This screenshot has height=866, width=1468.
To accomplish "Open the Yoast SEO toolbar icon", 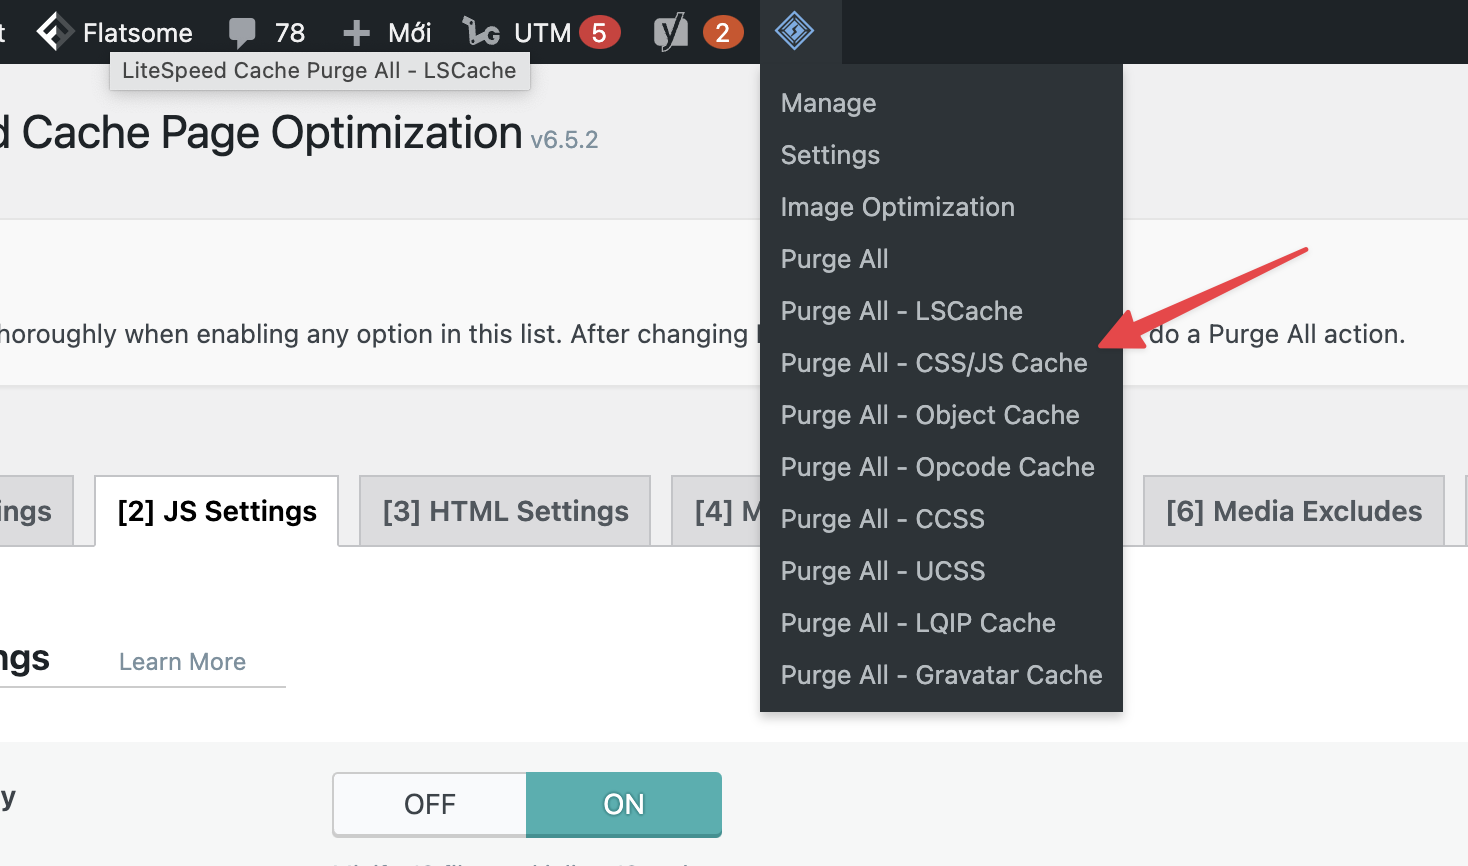I will [671, 33].
